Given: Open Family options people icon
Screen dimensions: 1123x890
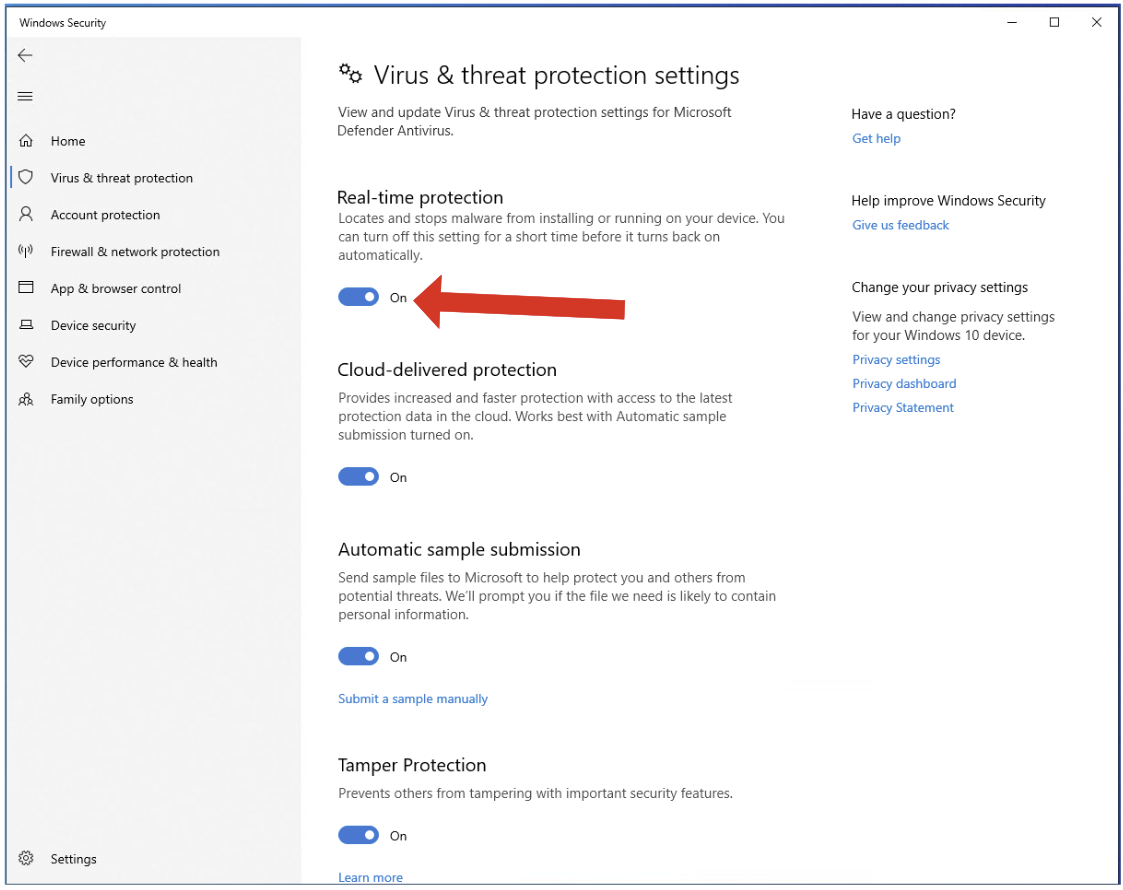Looking at the screenshot, I should [26, 399].
